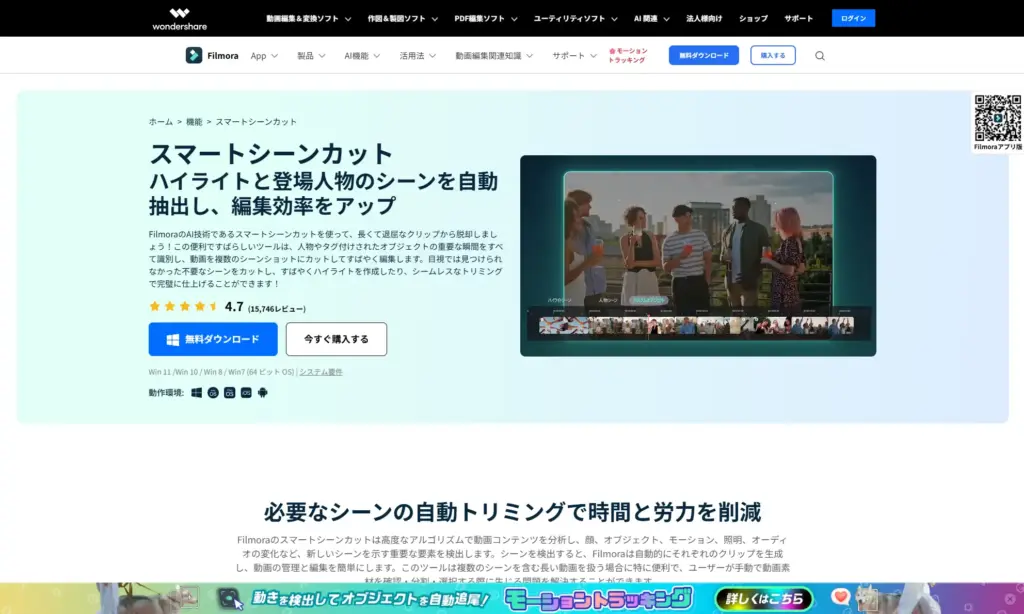This screenshot has width=1024, height=614.
Task: Expand the 動画編集＆変換ソフト menu
Action: tap(309, 19)
